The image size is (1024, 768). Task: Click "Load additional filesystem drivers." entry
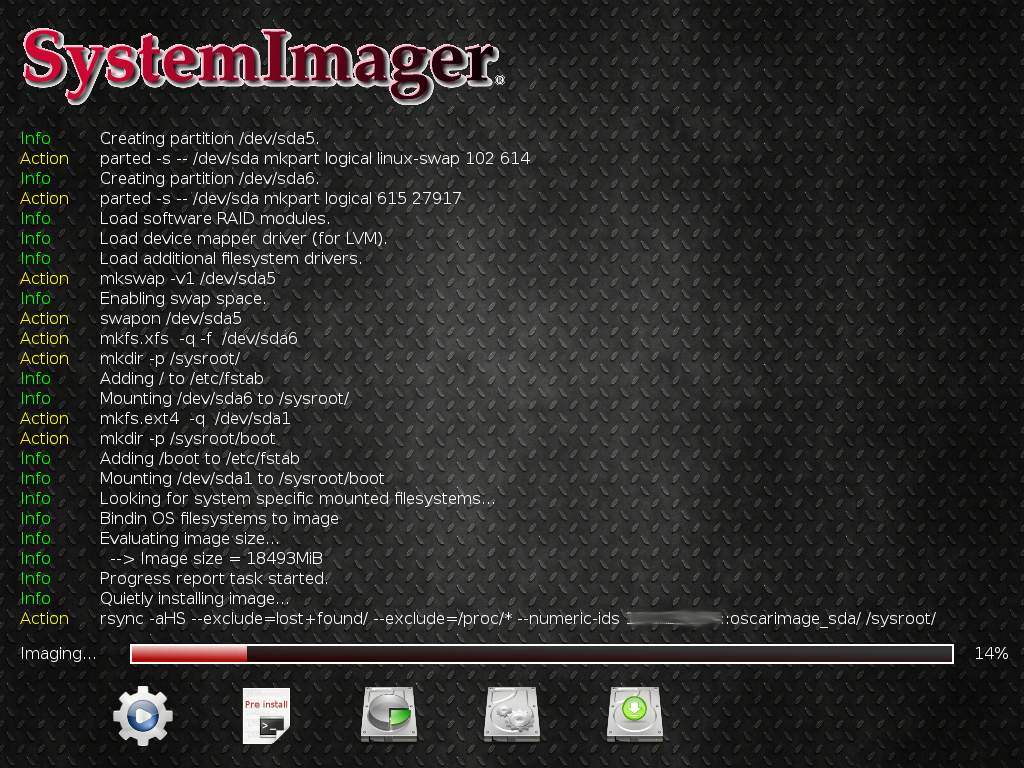[x=231, y=259]
